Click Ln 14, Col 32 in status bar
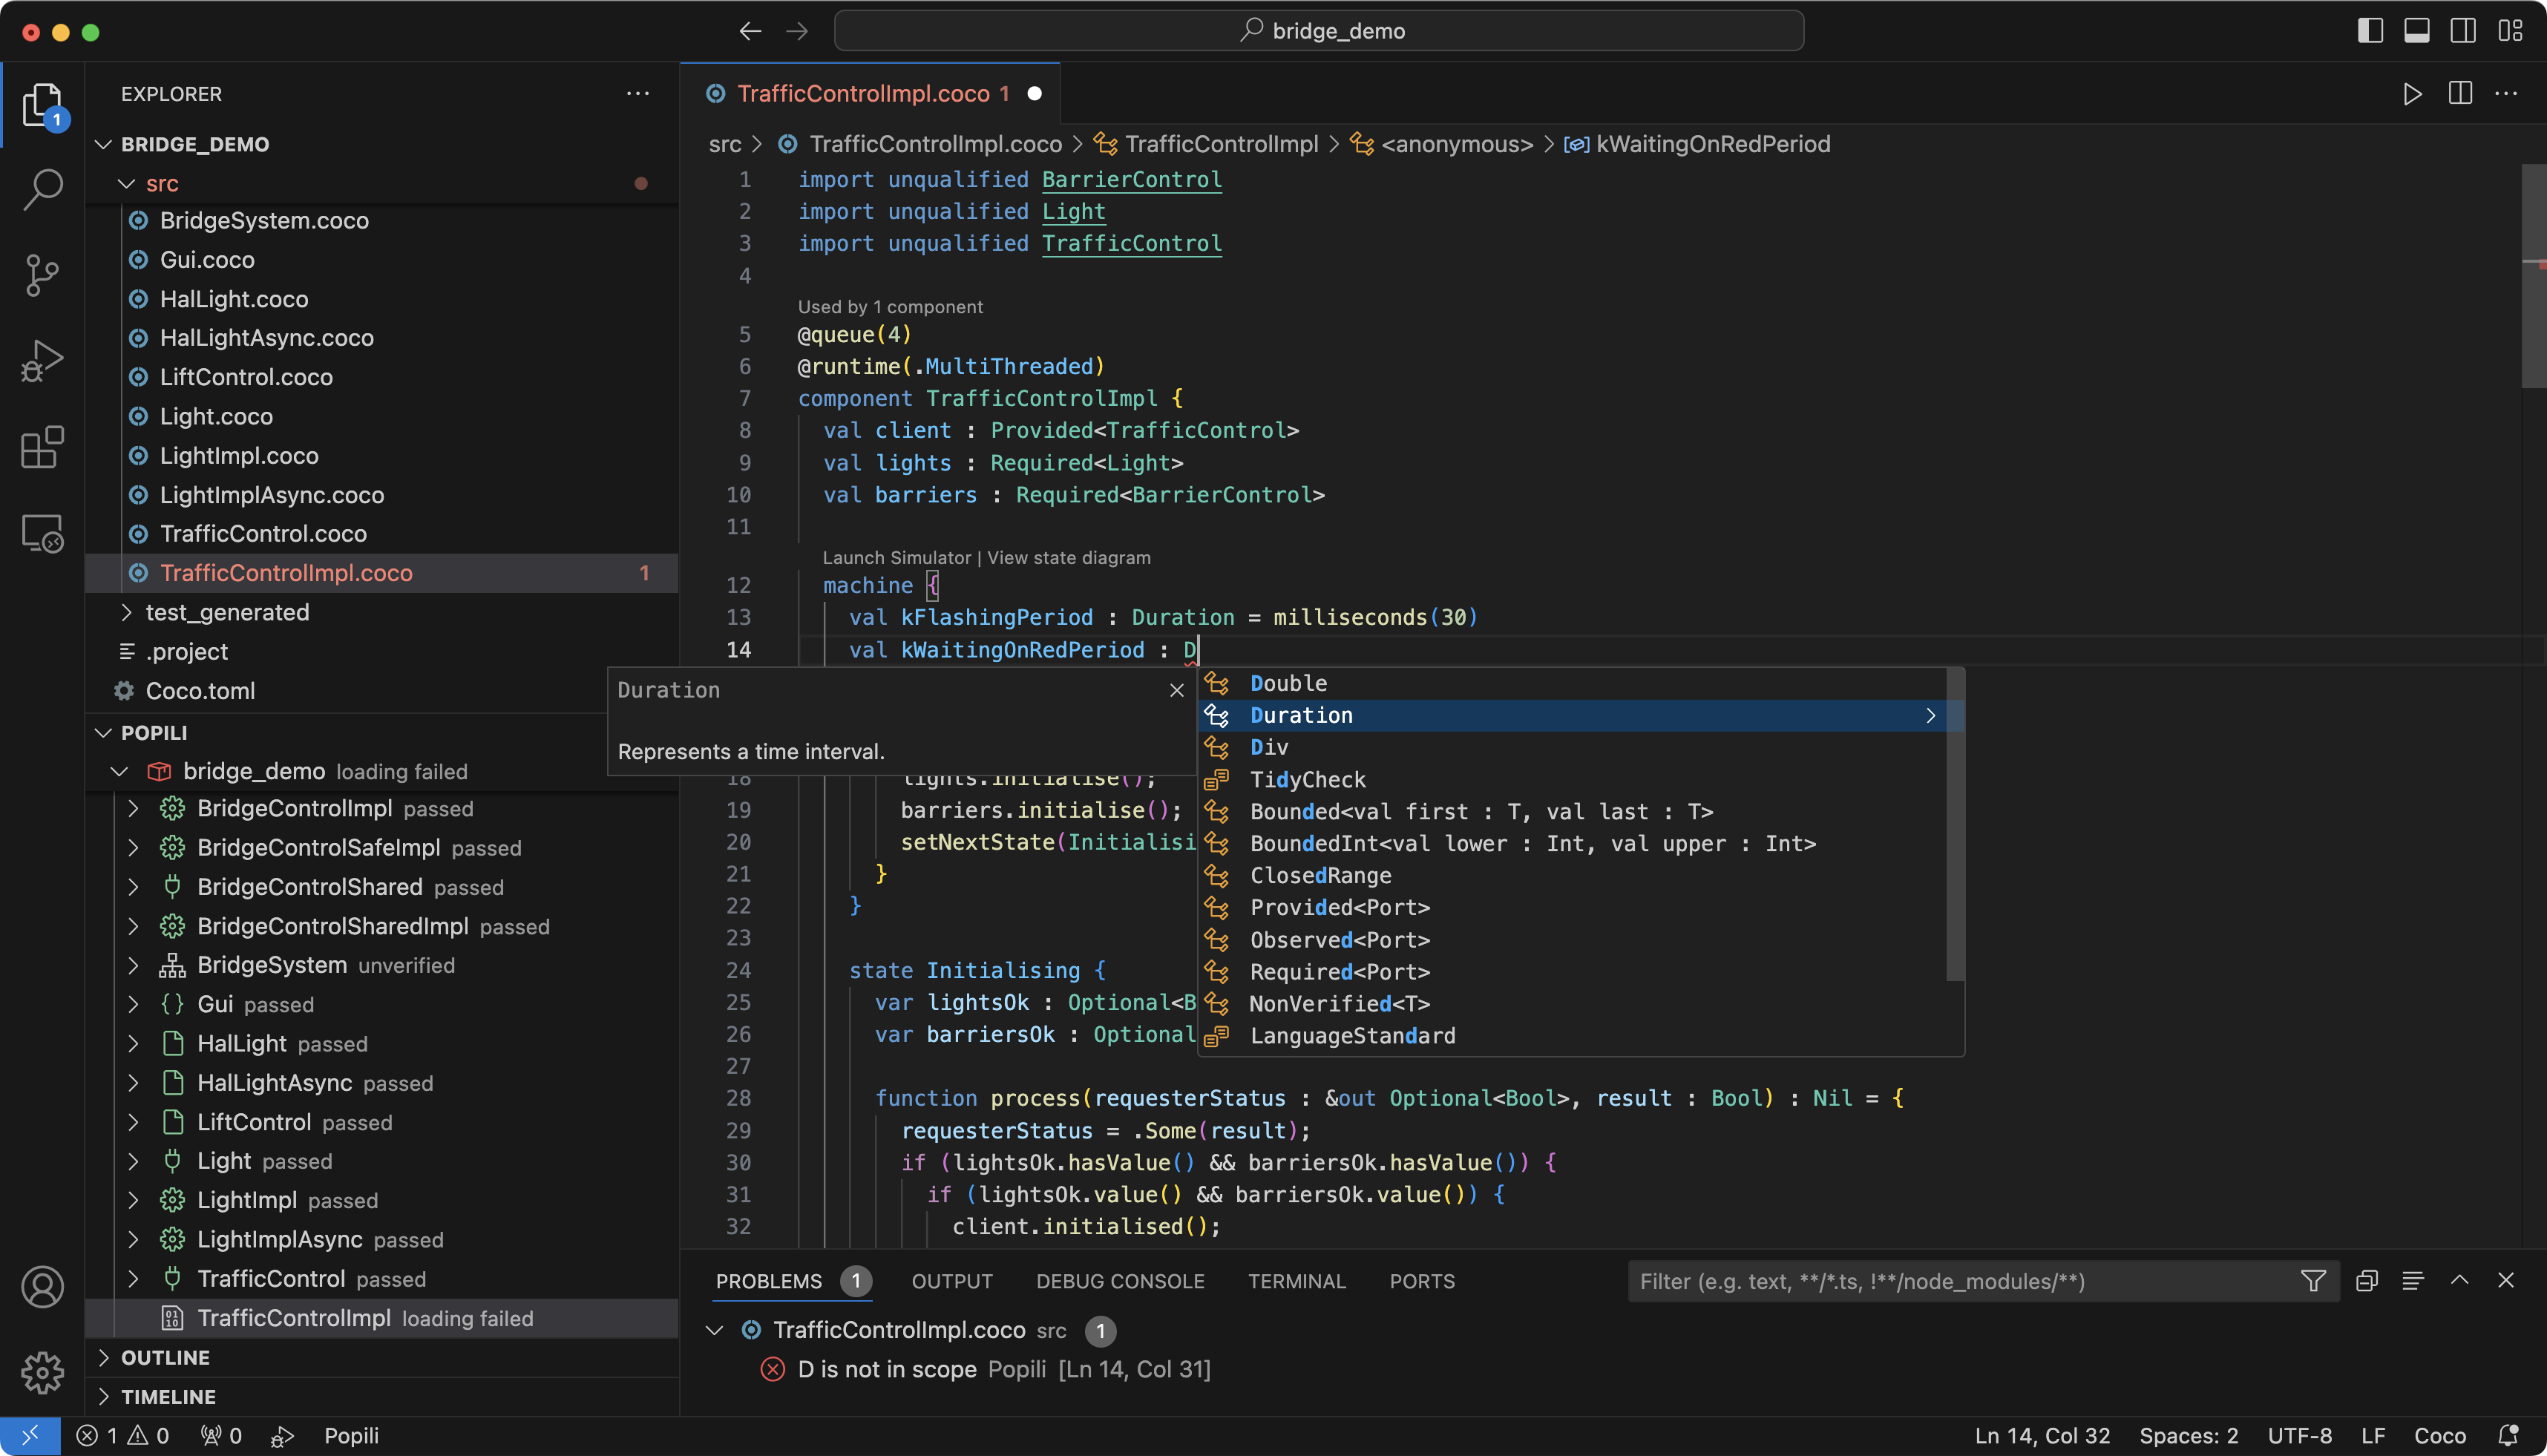 pyautogui.click(x=2042, y=1436)
